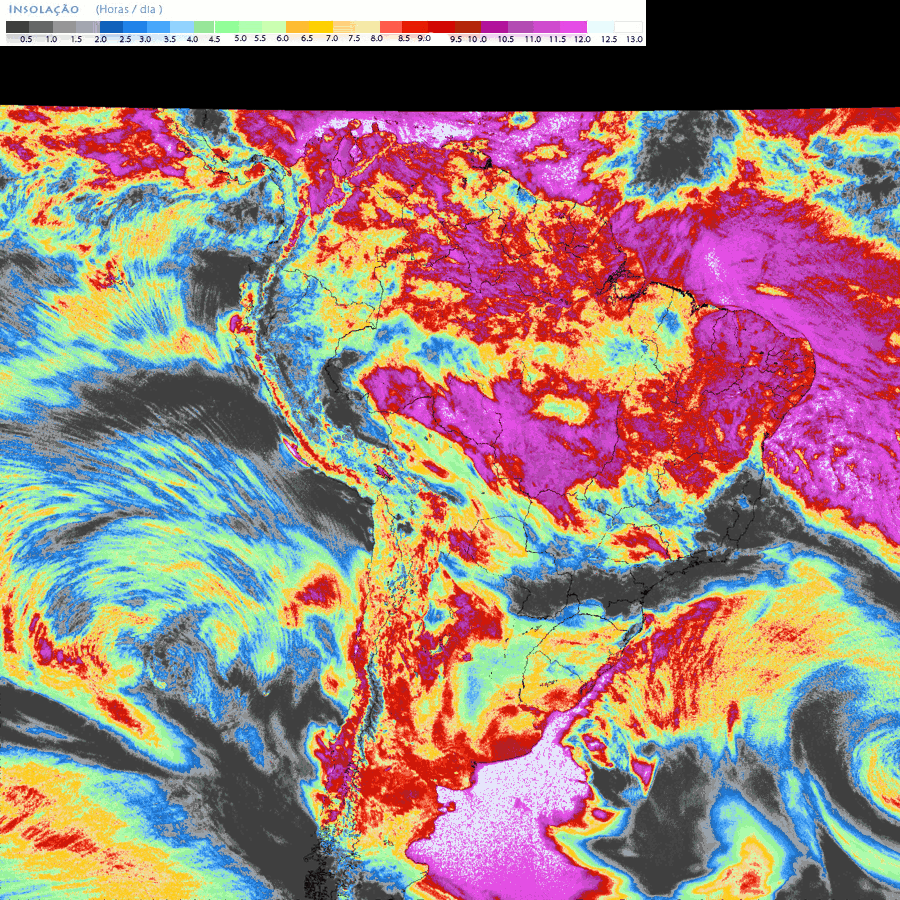Click the coral swatch above 8.5
The height and width of the screenshot is (900, 900).
click(x=391, y=27)
